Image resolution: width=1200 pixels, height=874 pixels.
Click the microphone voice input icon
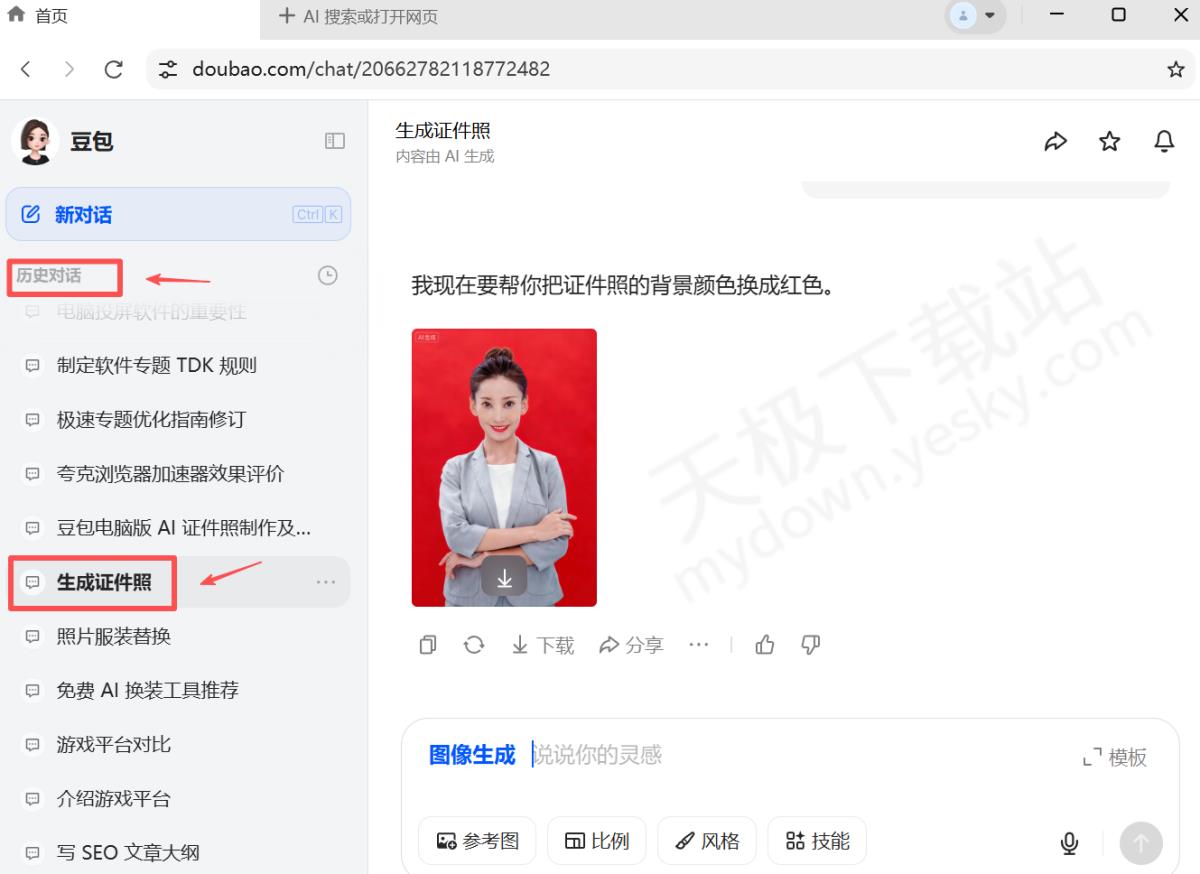click(1069, 843)
